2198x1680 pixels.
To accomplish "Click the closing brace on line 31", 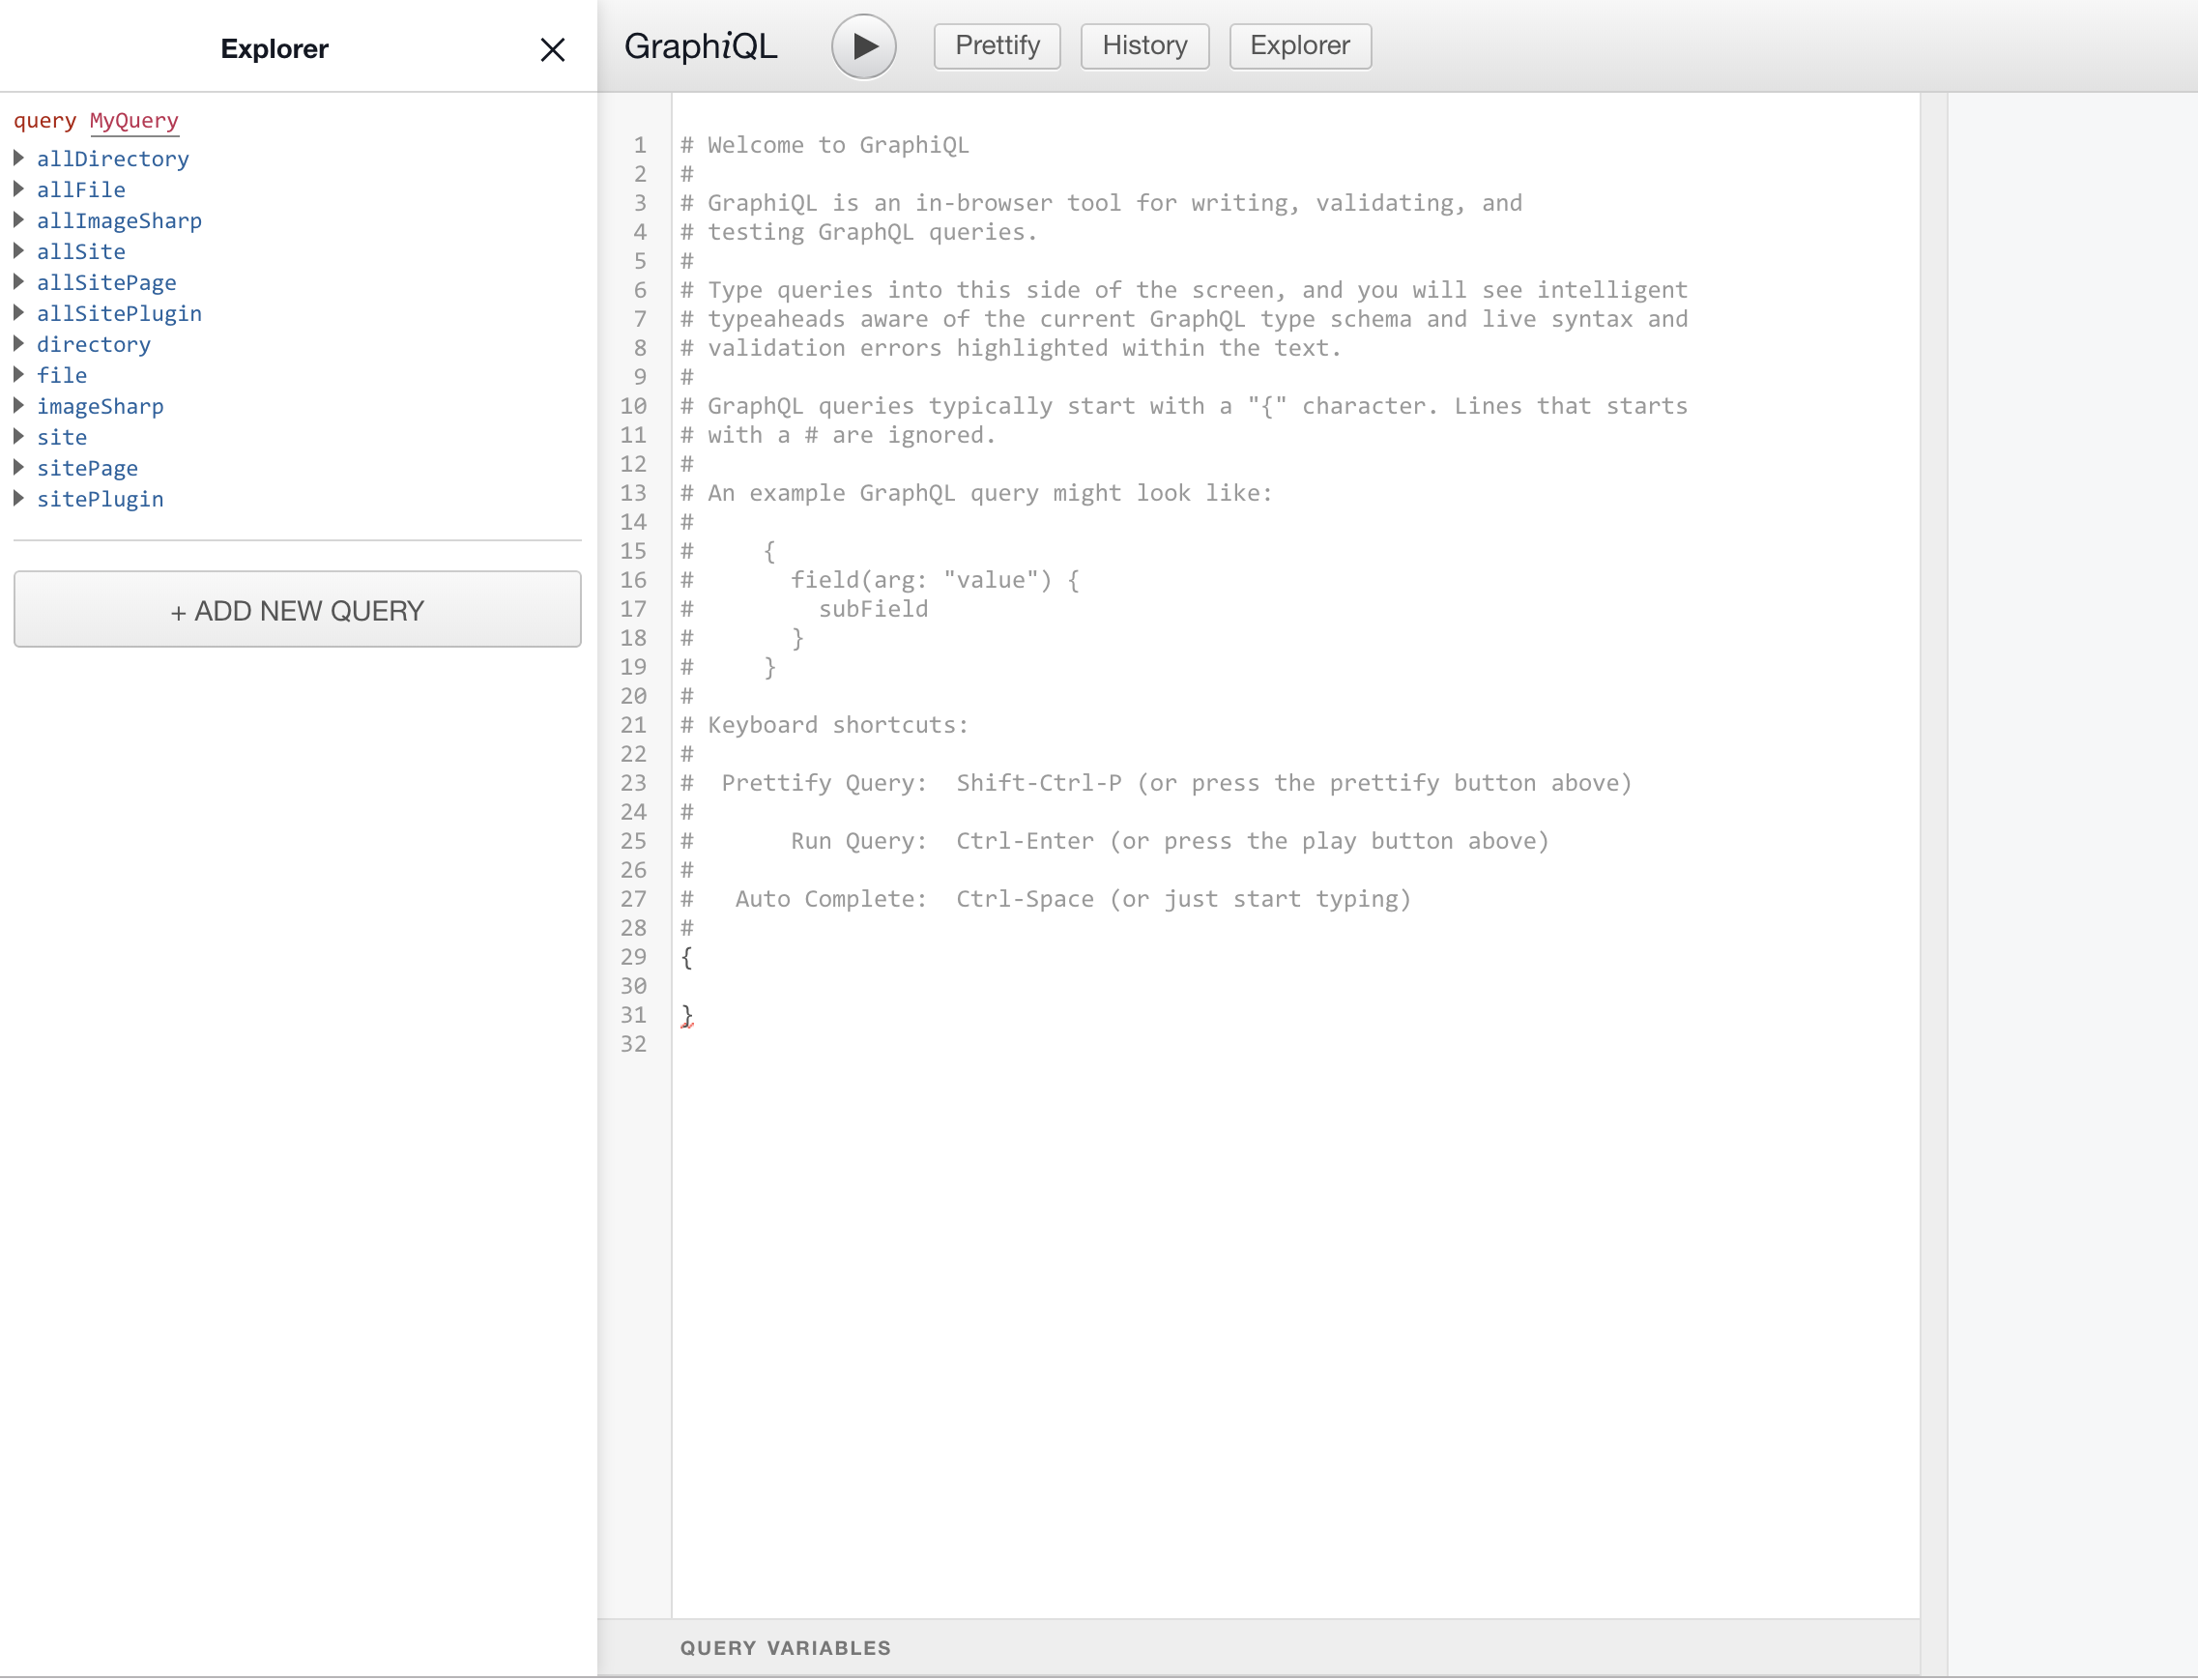I will [x=686, y=1016].
